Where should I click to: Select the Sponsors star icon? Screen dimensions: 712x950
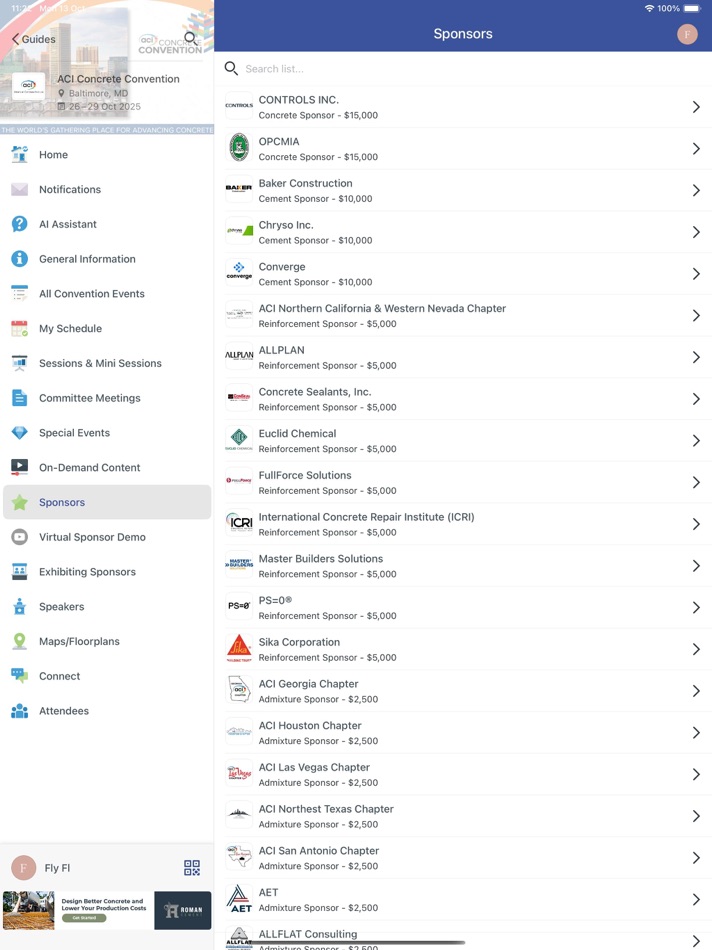pos(19,502)
